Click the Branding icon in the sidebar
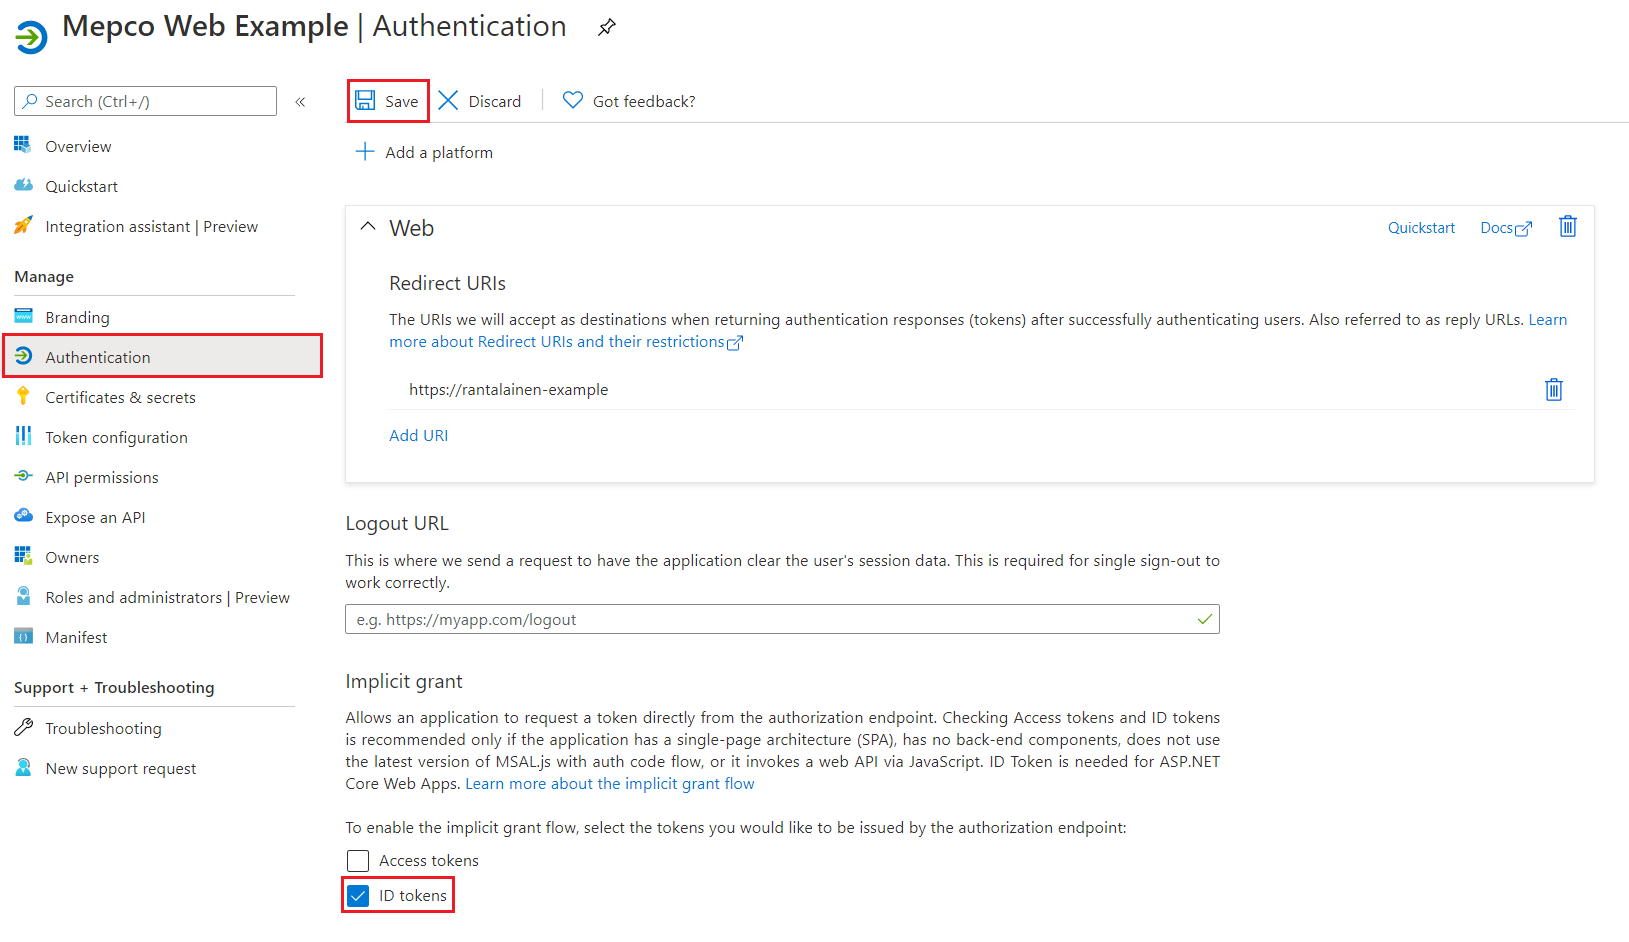Image resolution: width=1629 pixels, height=942 pixels. [23, 317]
